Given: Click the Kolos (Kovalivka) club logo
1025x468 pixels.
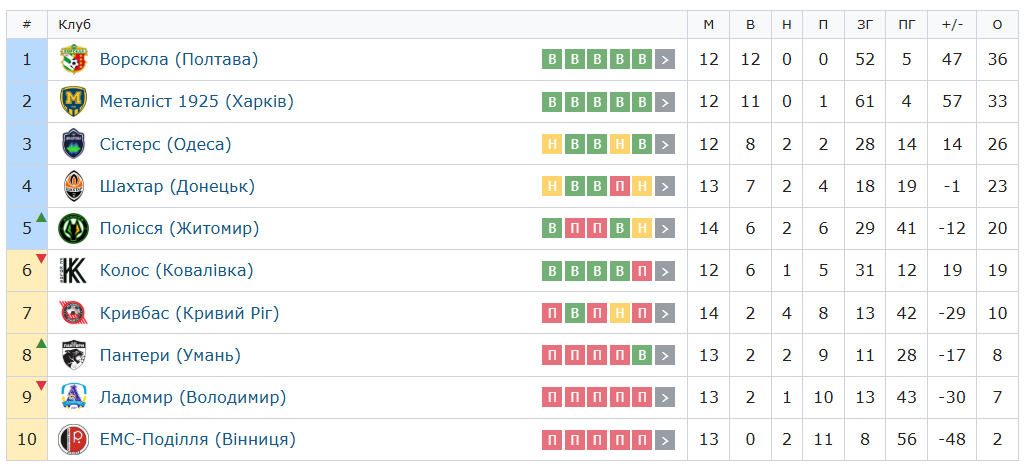Looking at the screenshot, I should 74,270.
